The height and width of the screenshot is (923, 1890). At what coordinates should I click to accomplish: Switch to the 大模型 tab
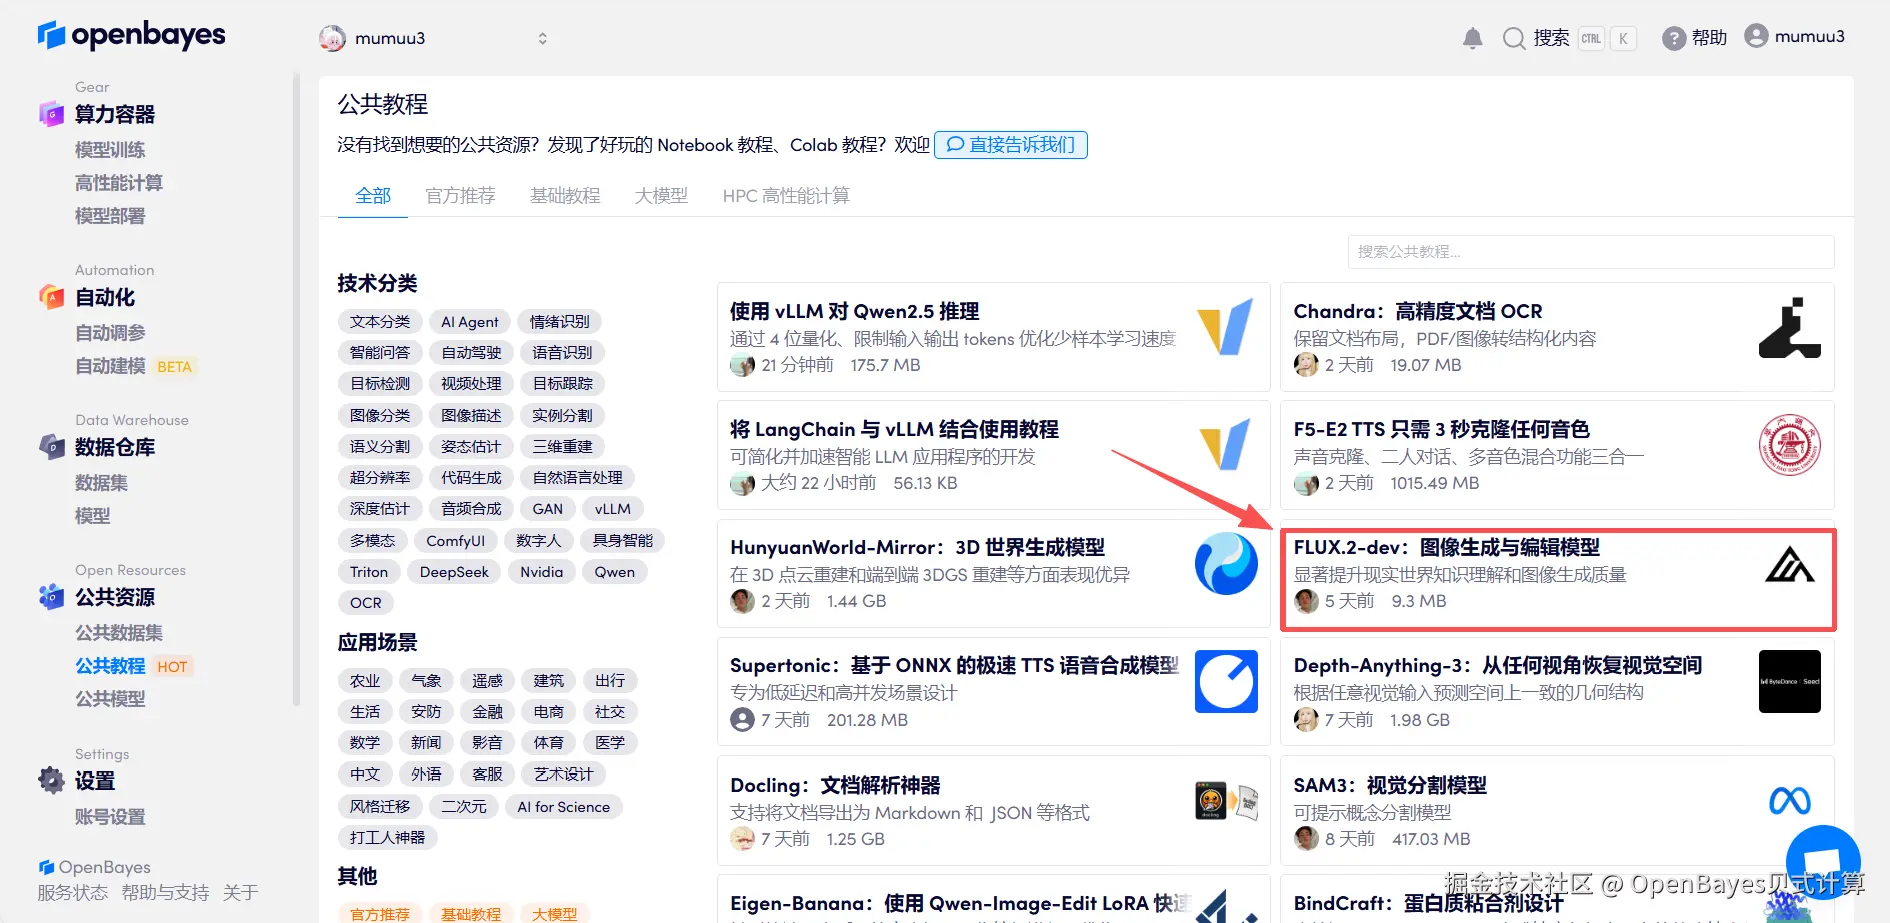(660, 195)
